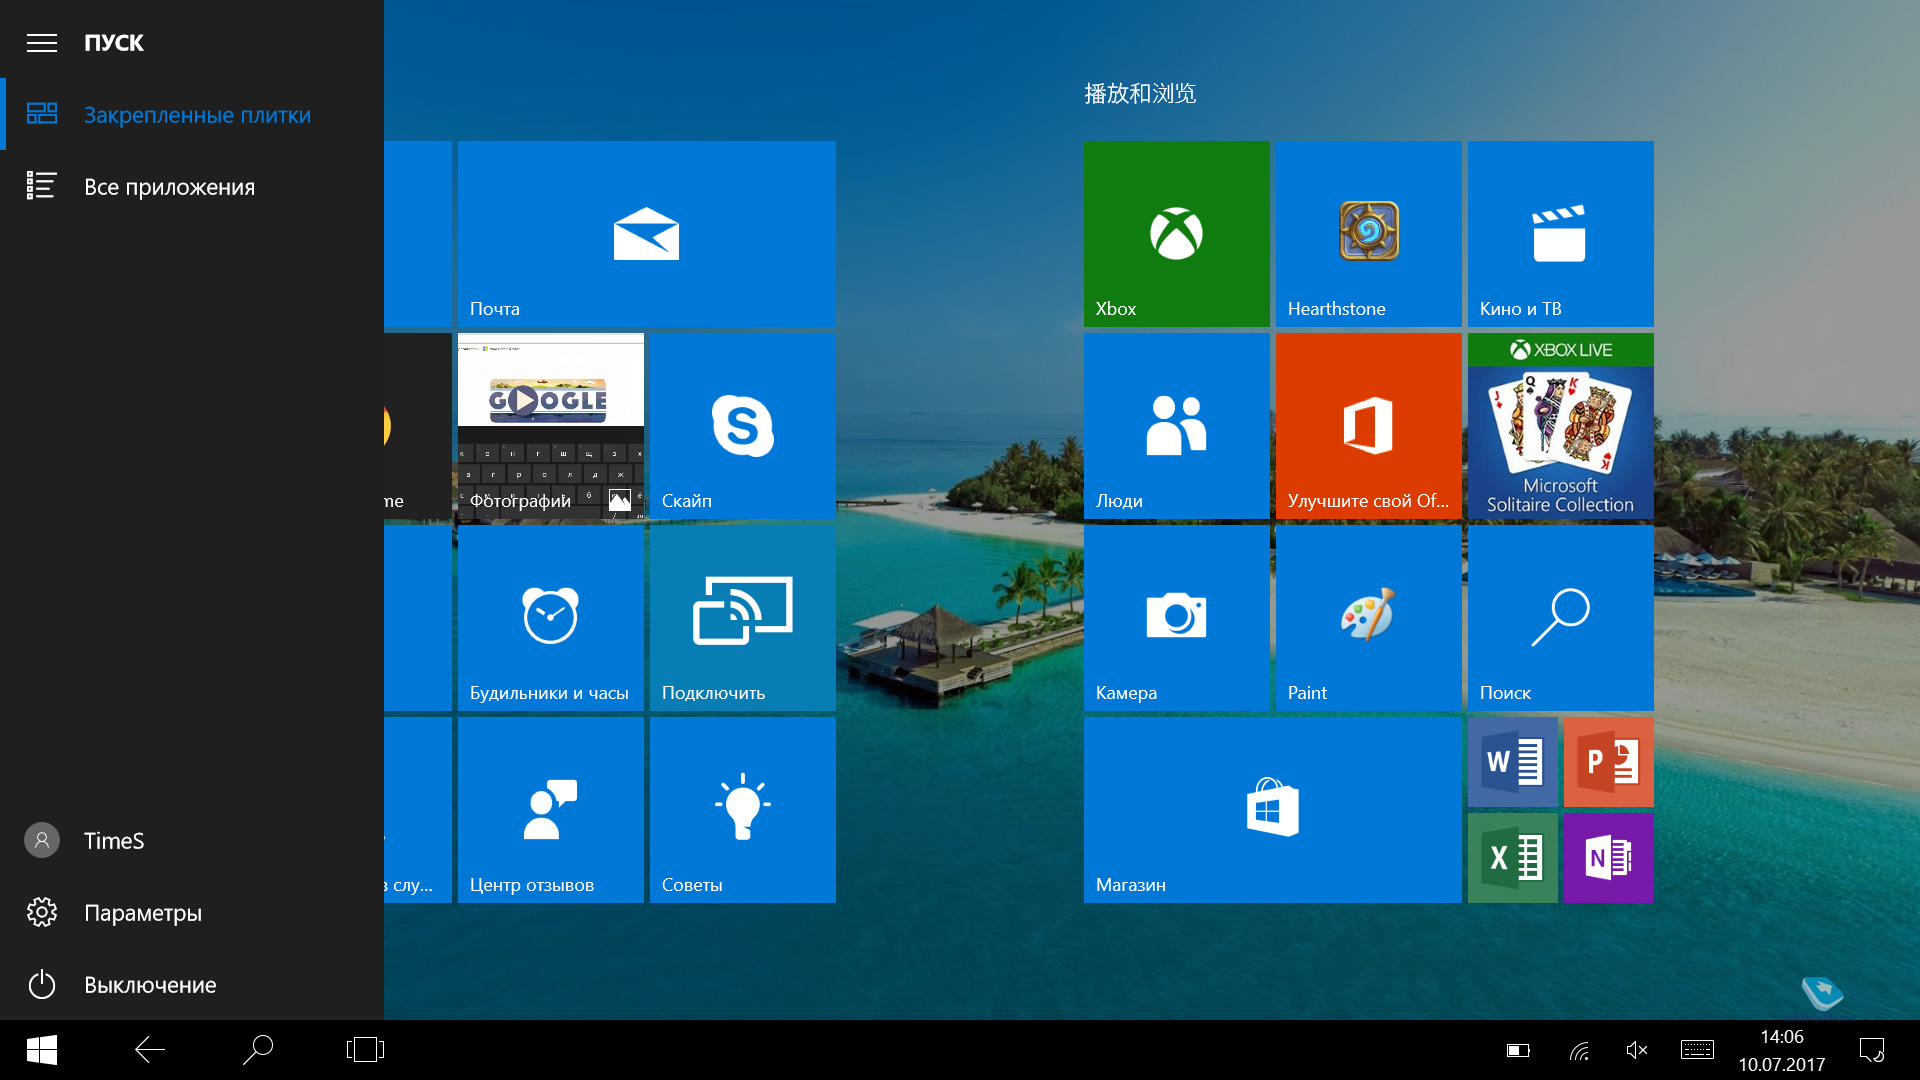Launch the Word tile
The height and width of the screenshot is (1080, 1920).
point(1512,762)
